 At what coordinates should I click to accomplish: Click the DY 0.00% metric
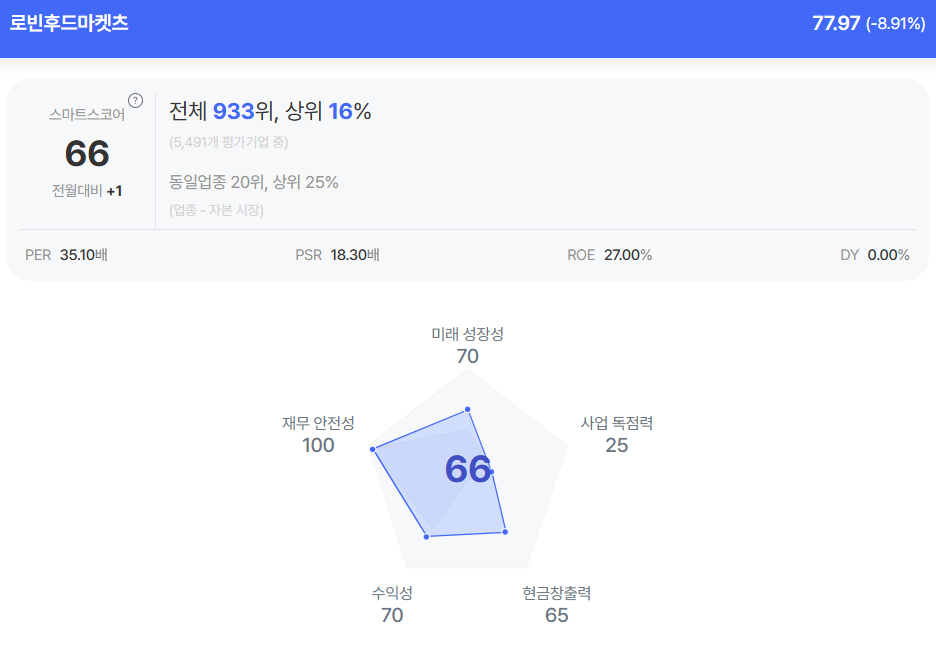[874, 255]
